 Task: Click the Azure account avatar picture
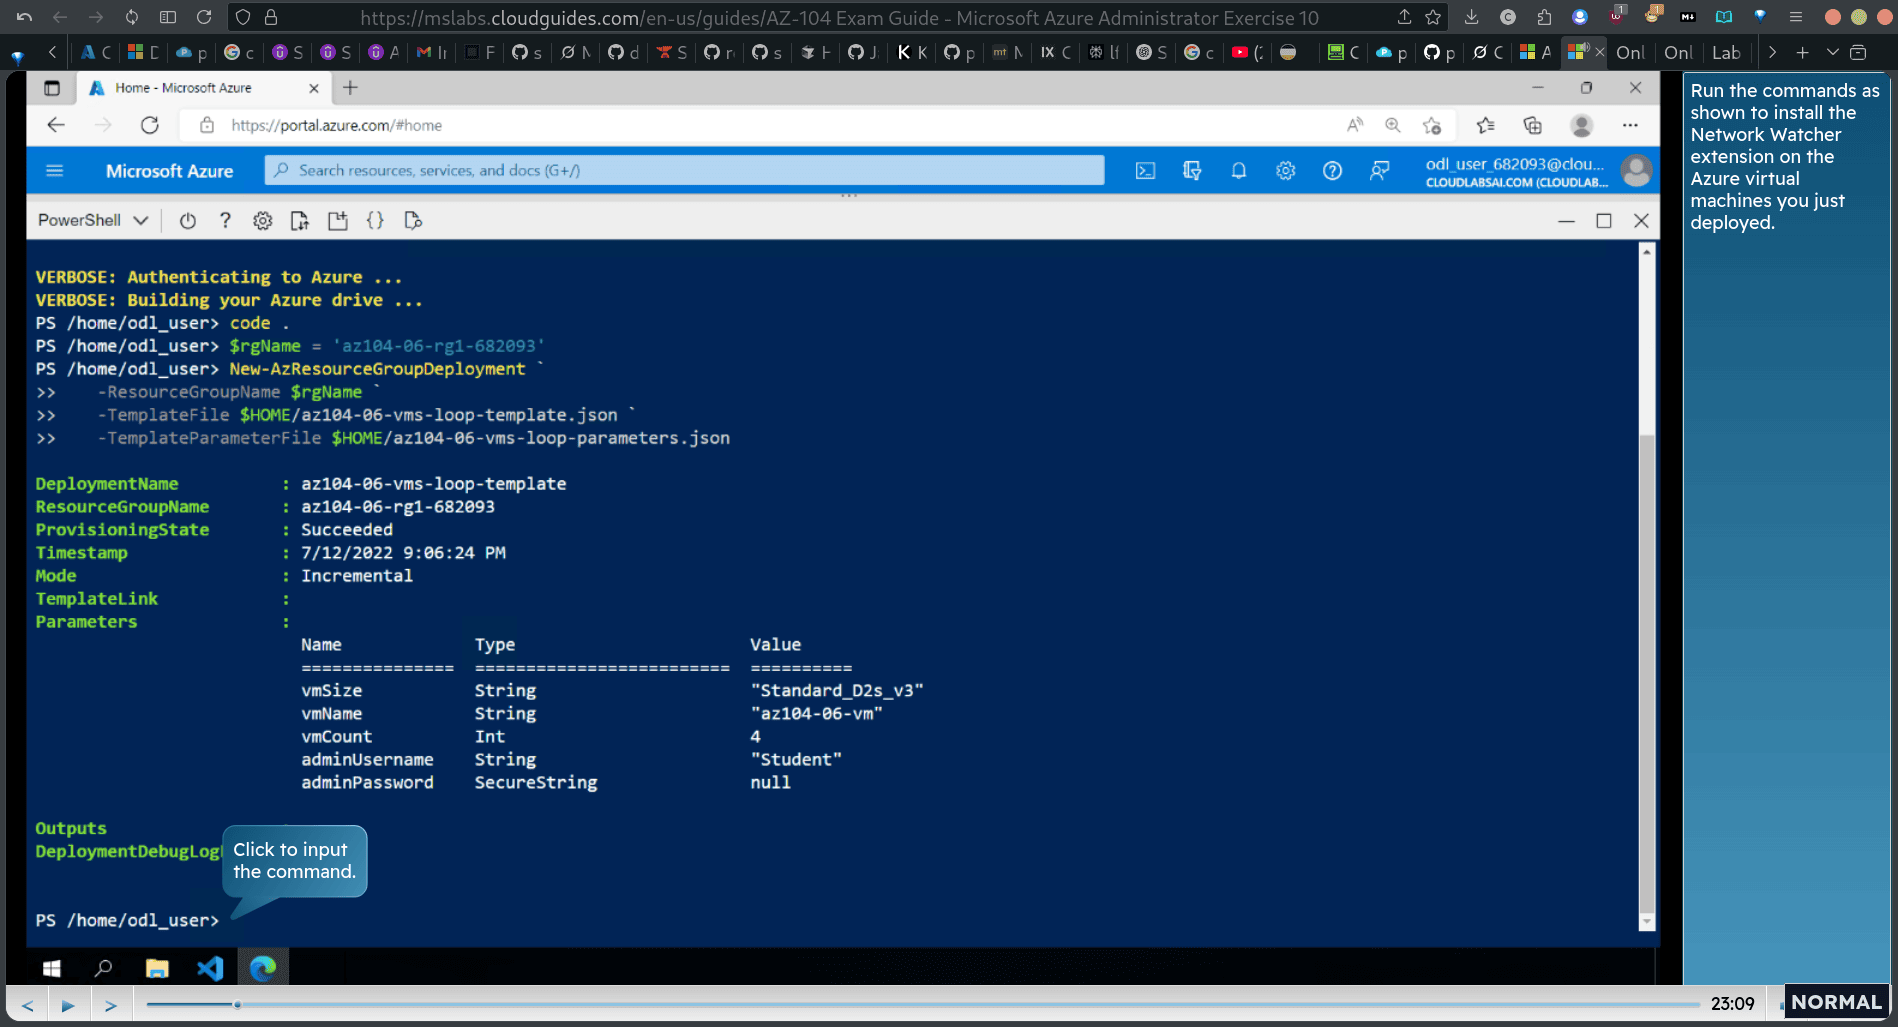1636,171
